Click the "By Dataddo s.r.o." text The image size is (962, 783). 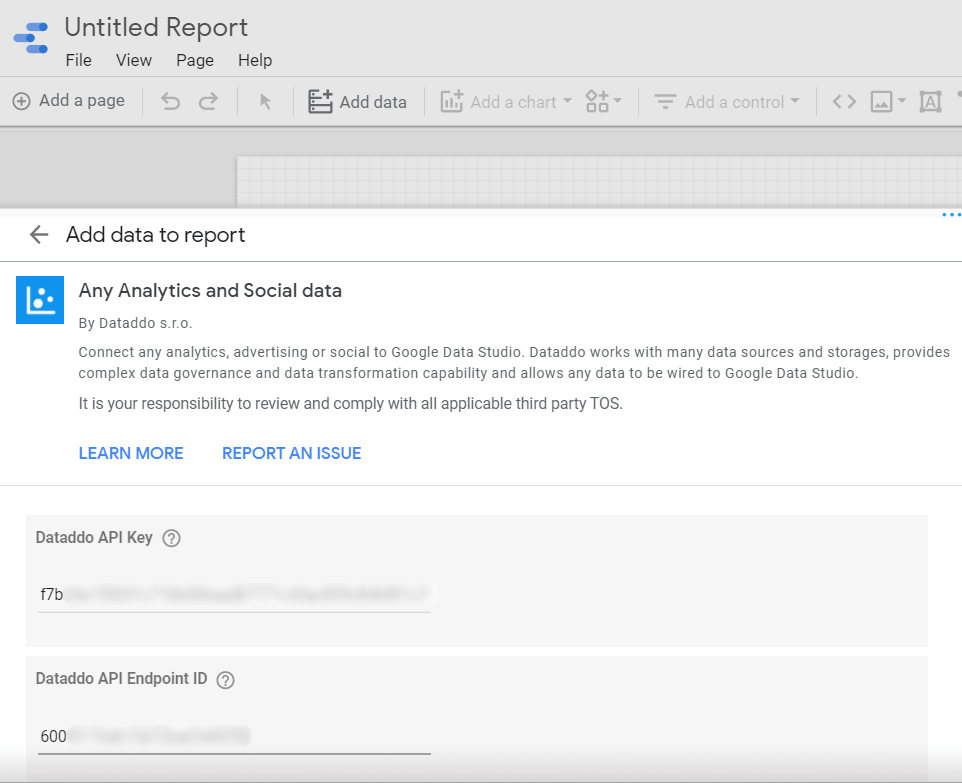pyautogui.click(x=136, y=323)
